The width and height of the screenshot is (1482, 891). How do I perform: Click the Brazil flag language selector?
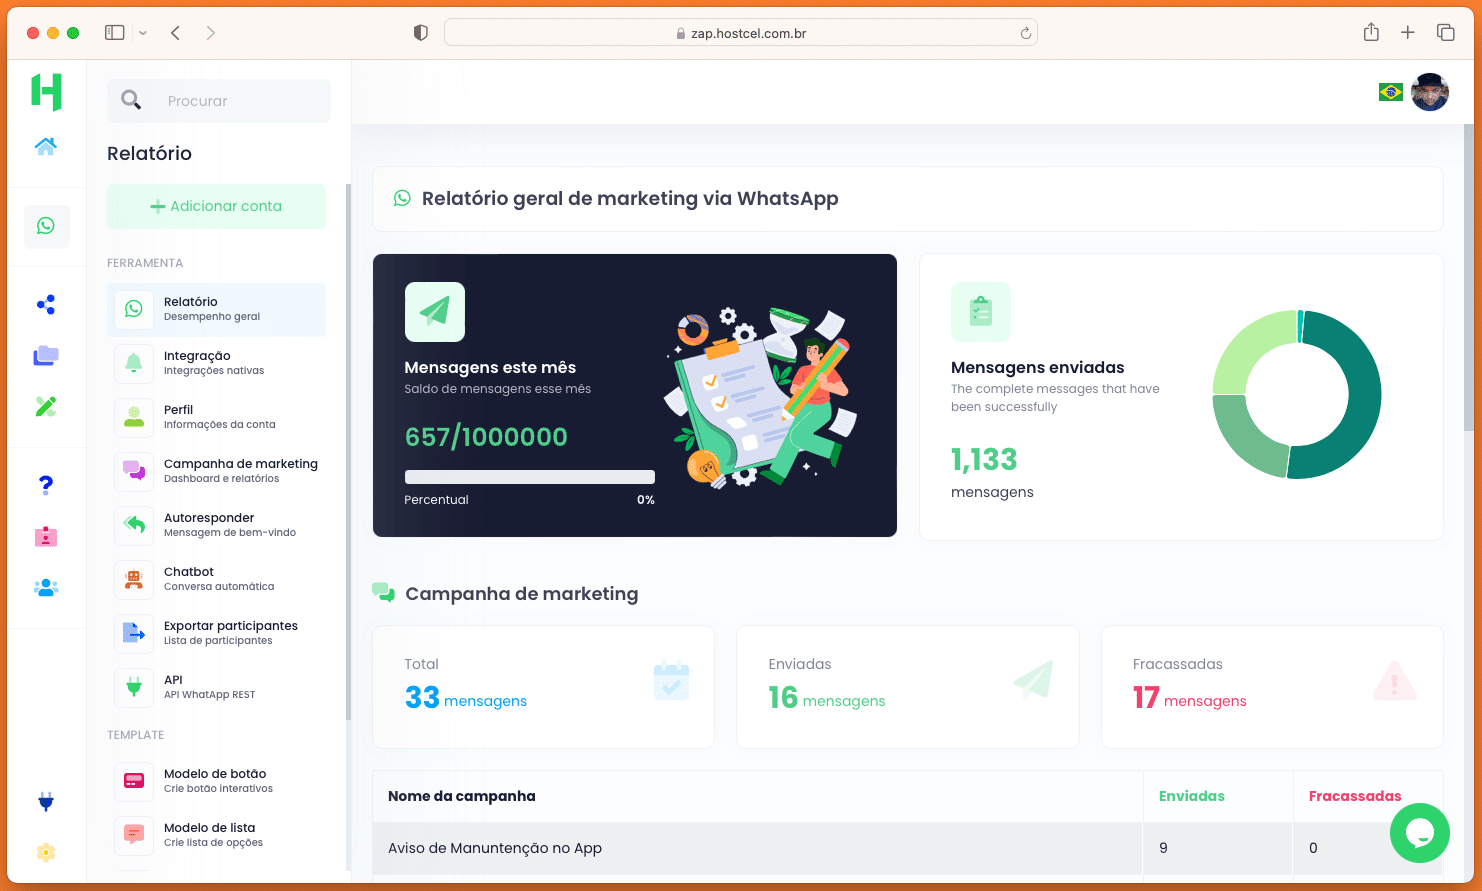1390,92
